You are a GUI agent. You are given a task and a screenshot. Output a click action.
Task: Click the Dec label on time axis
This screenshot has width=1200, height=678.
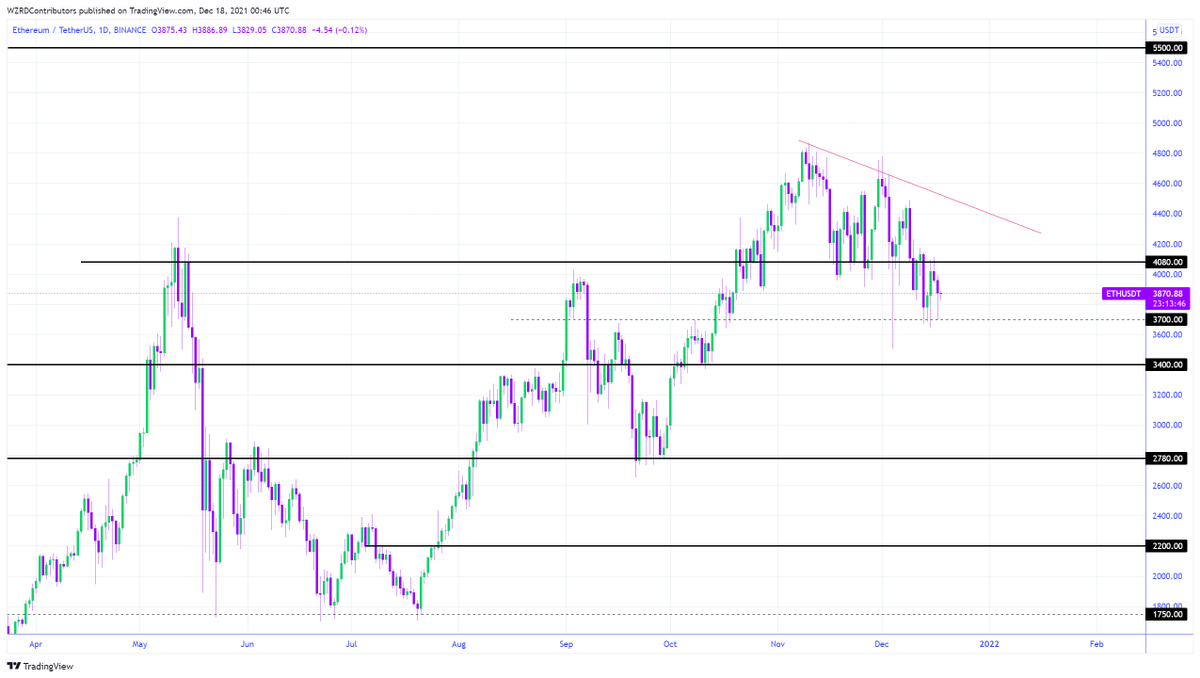click(881, 645)
